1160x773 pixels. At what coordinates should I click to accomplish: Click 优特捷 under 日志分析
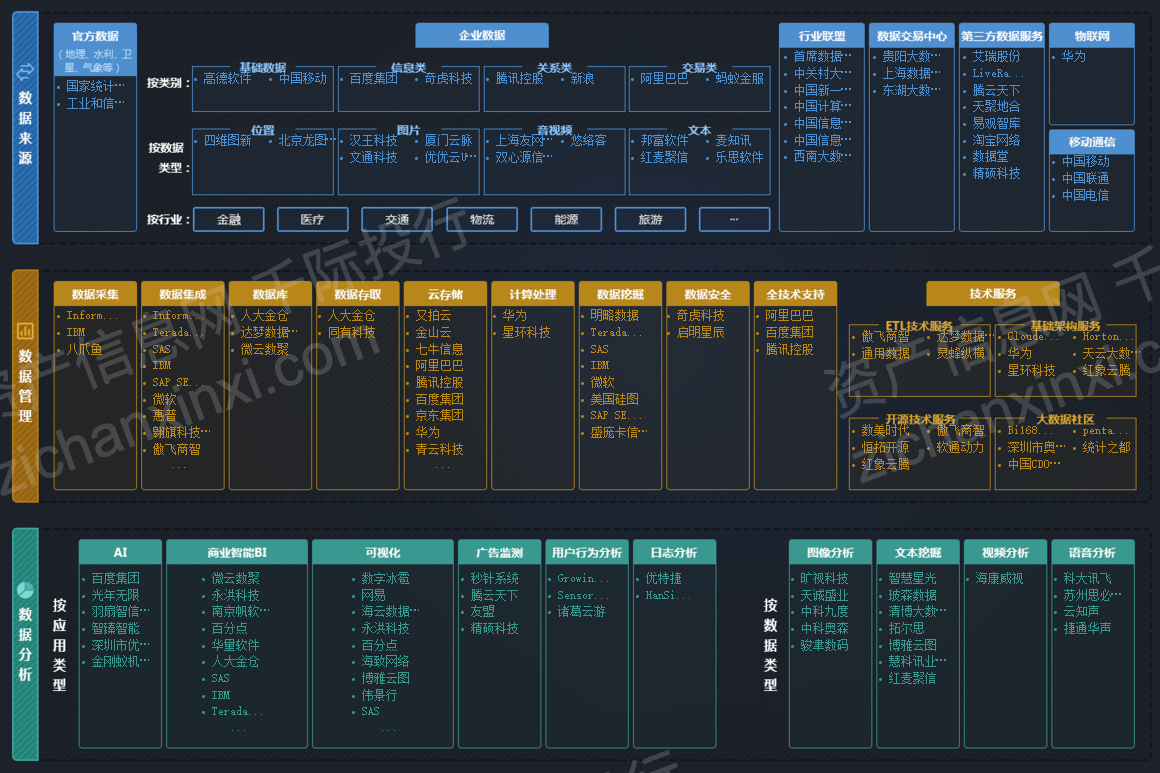pyautogui.click(x=663, y=578)
